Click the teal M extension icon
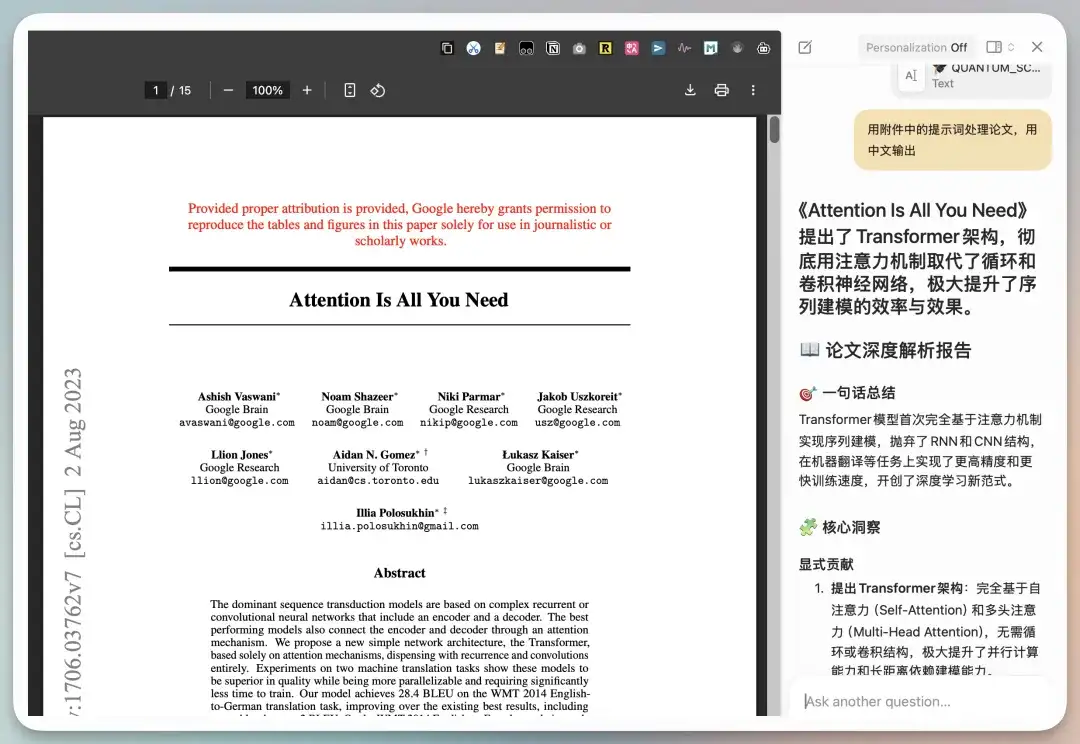The width and height of the screenshot is (1080, 744). coord(711,48)
